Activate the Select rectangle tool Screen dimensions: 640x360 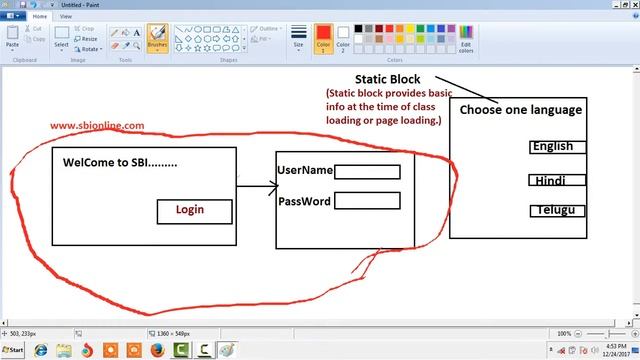(x=62, y=33)
